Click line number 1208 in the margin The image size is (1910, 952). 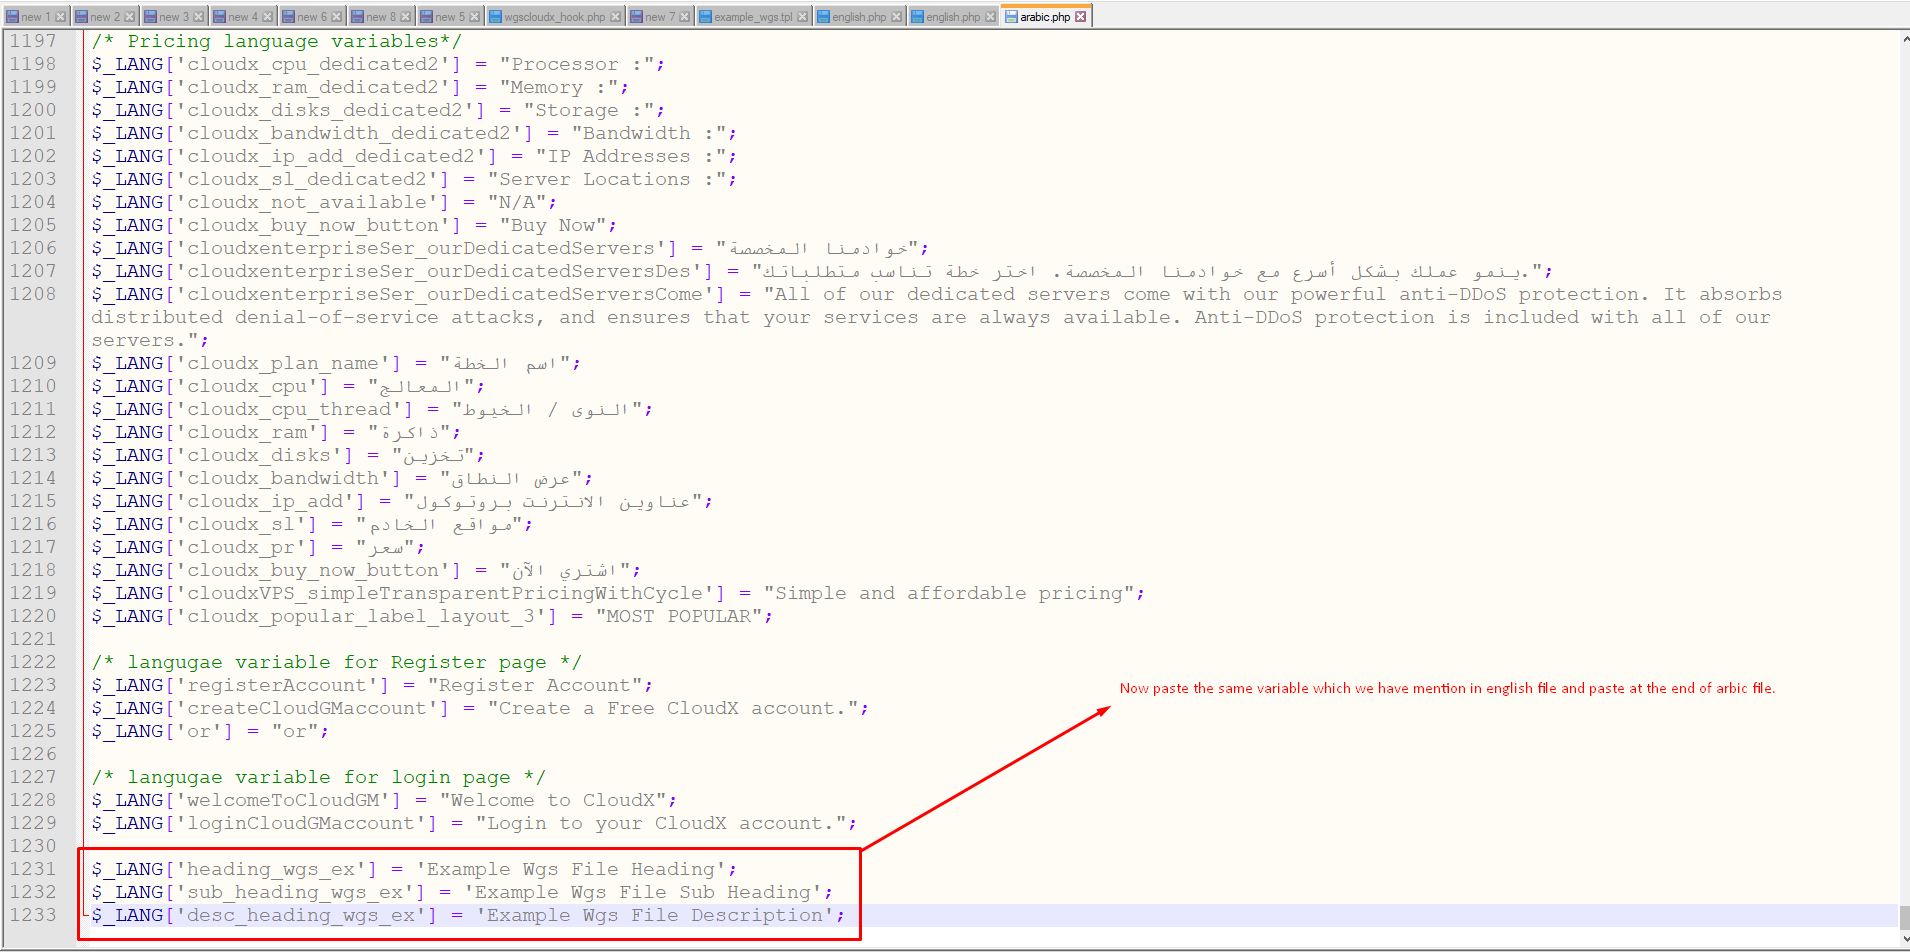(33, 294)
